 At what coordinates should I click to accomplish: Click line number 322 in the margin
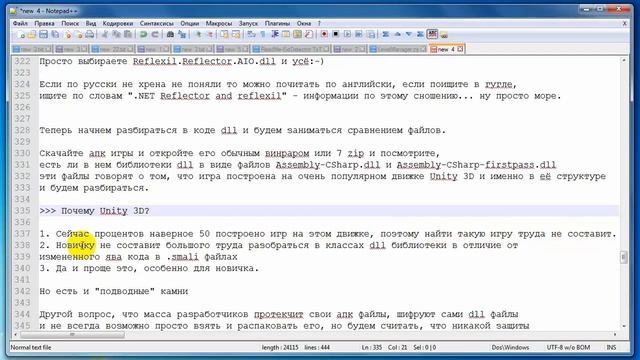pos(22,62)
